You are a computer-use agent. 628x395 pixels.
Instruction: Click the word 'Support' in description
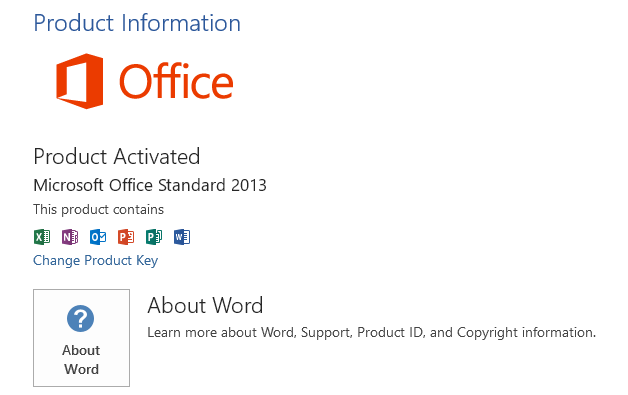(325, 333)
